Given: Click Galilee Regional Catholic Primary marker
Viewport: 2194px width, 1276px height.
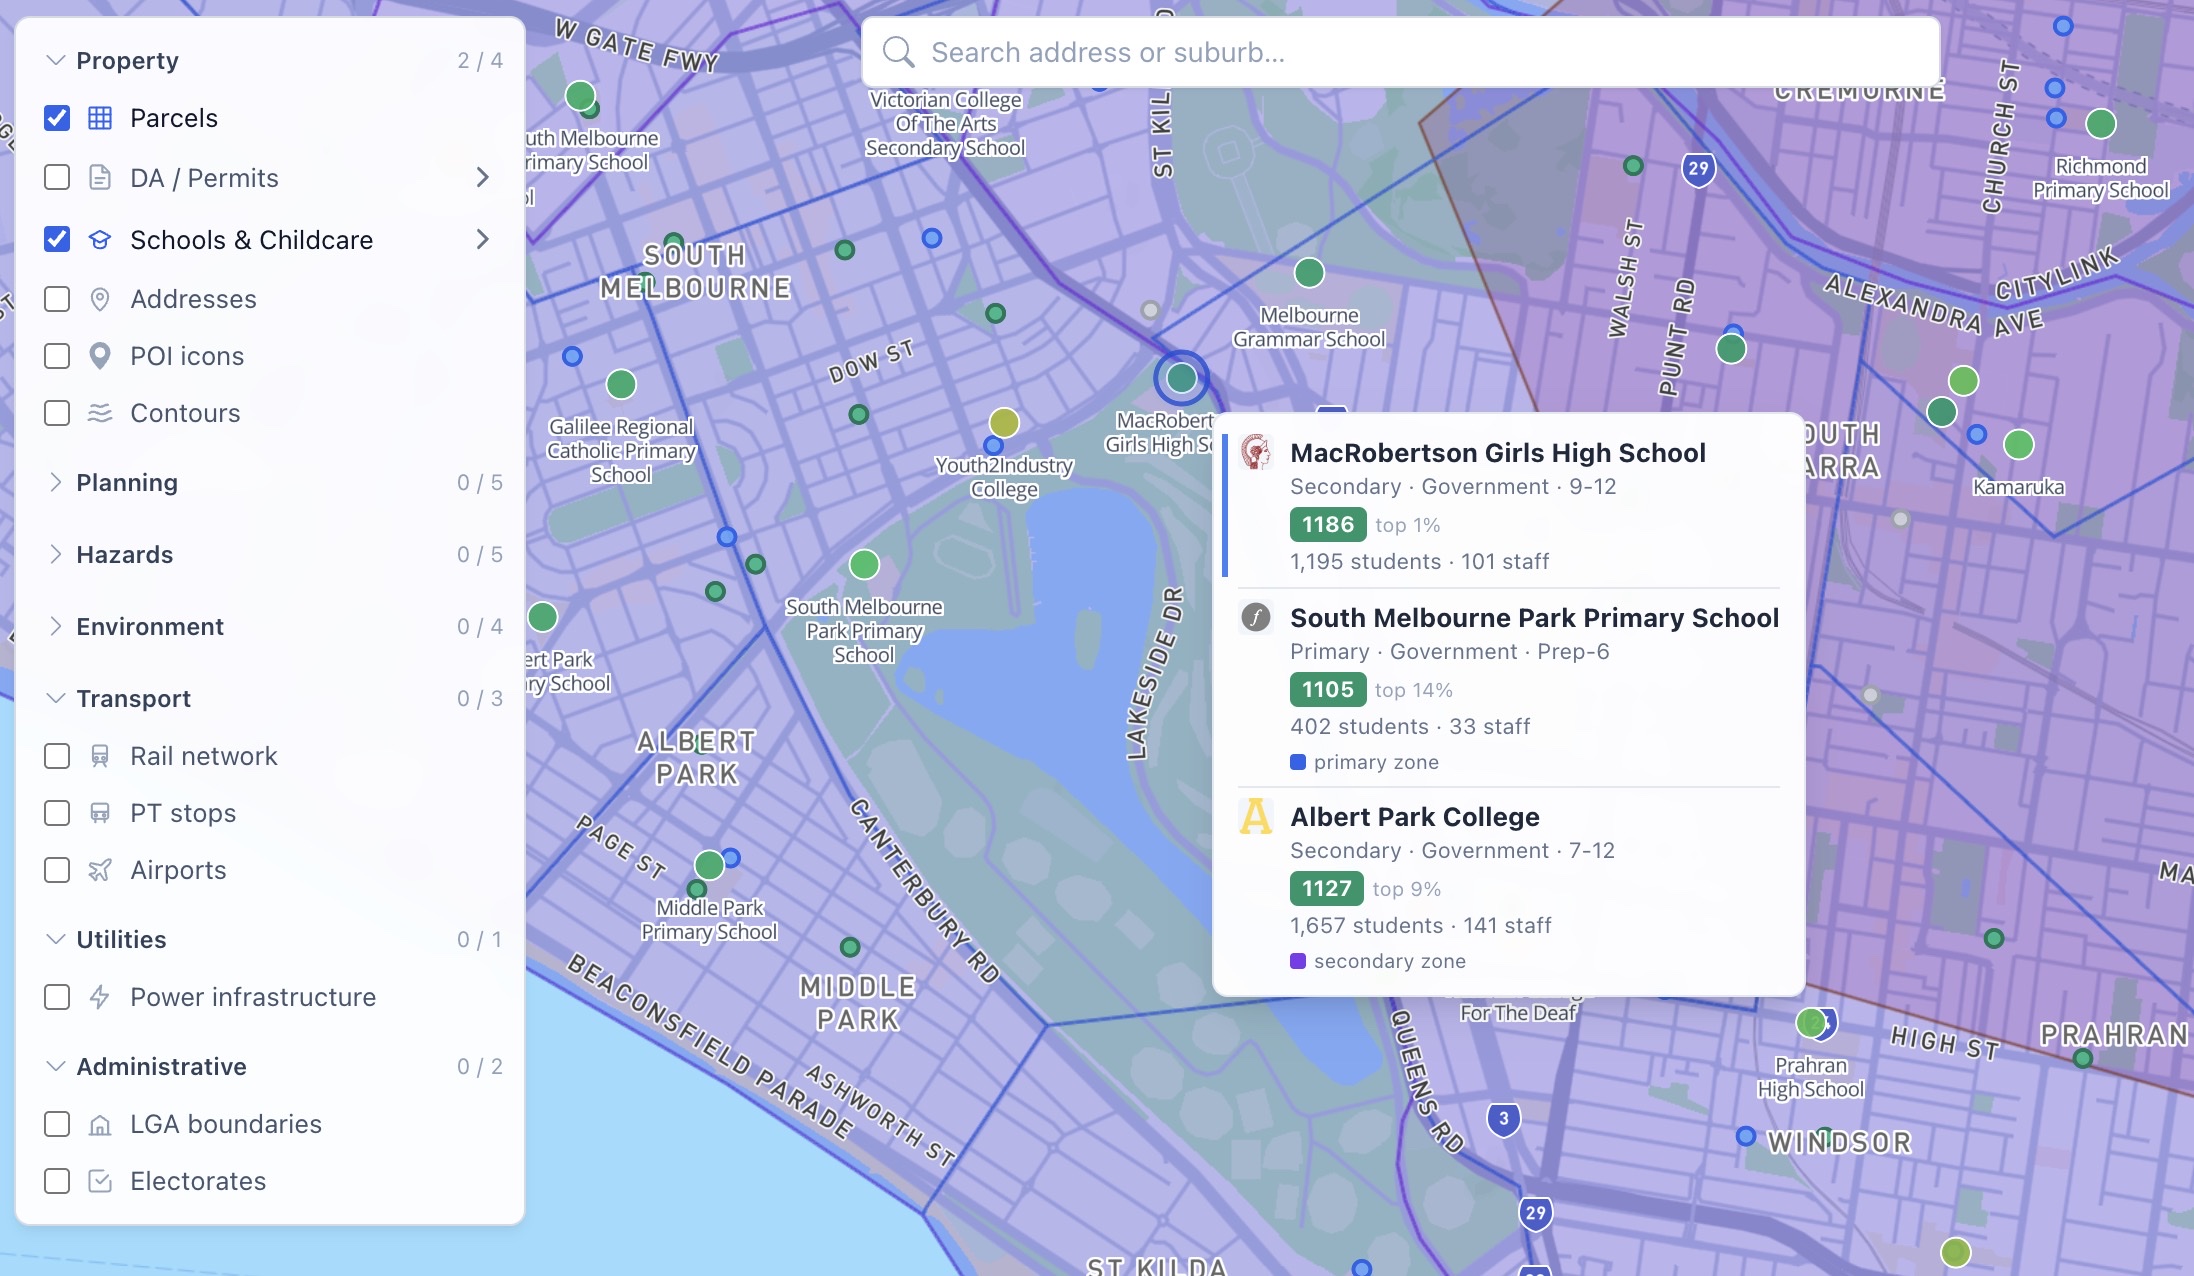Looking at the screenshot, I should (621, 384).
